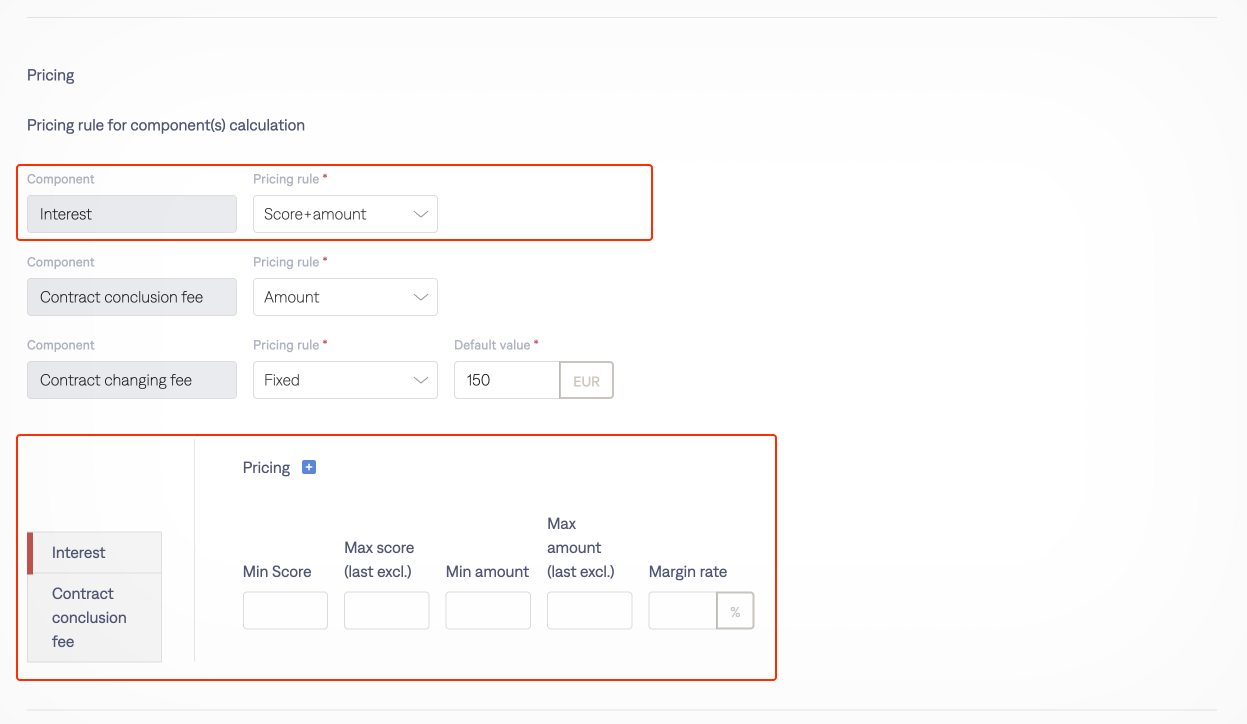
Task: Expand the Amount pricing rule dropdown
Action: pos(345,297)
